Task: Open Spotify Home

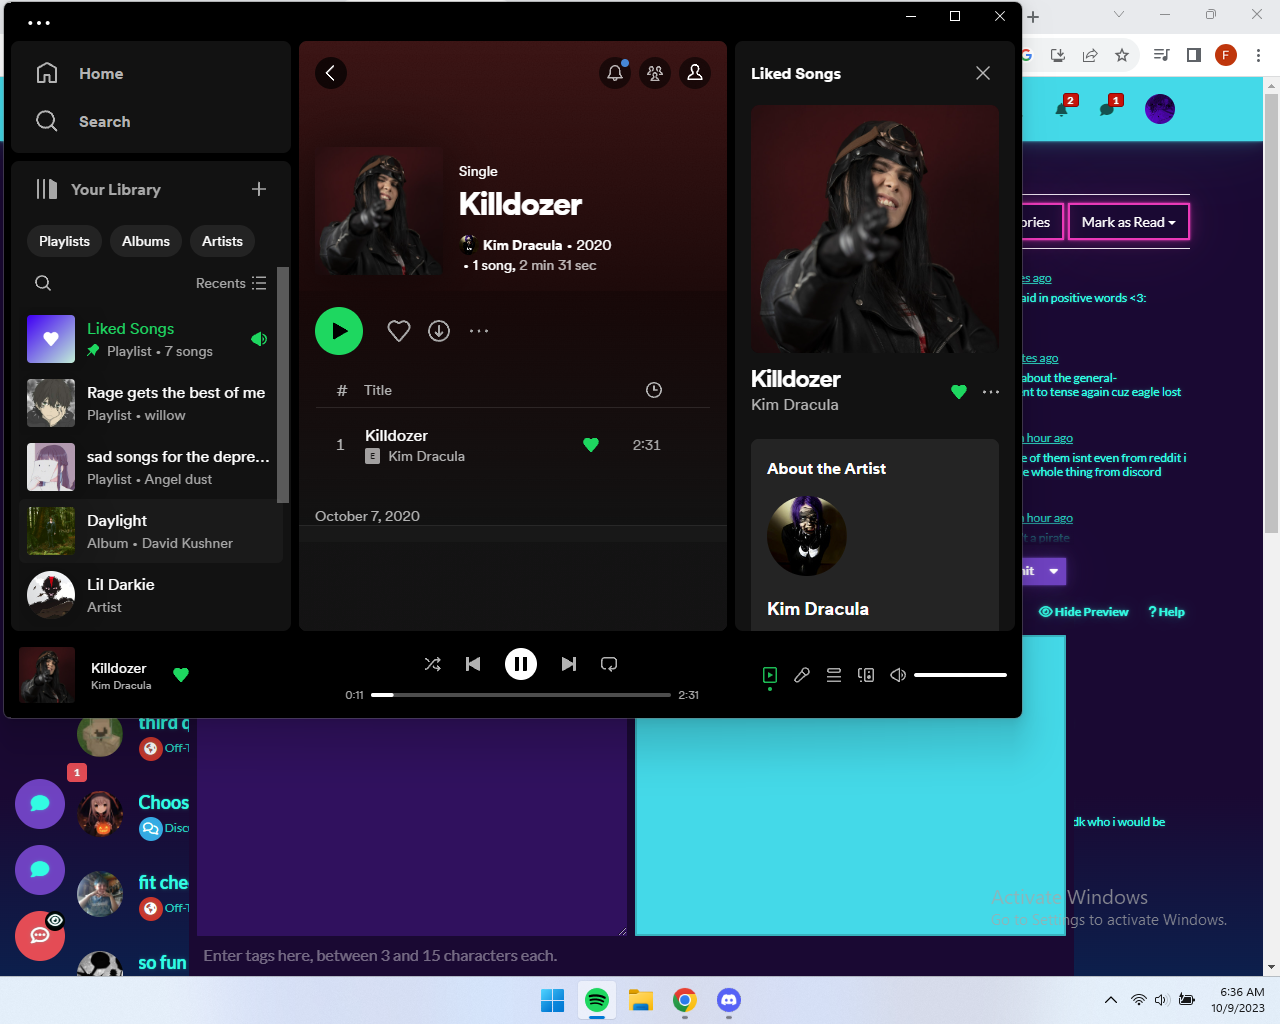Action: 80,73
